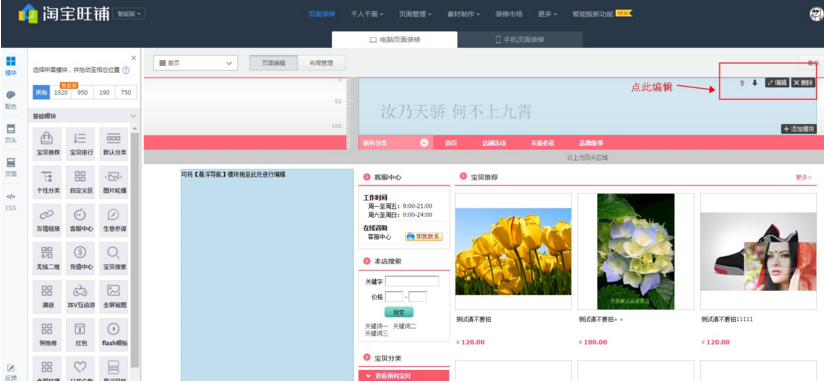Open the 页面装修 menu item
Screen dimensions: 824x383
322,14
